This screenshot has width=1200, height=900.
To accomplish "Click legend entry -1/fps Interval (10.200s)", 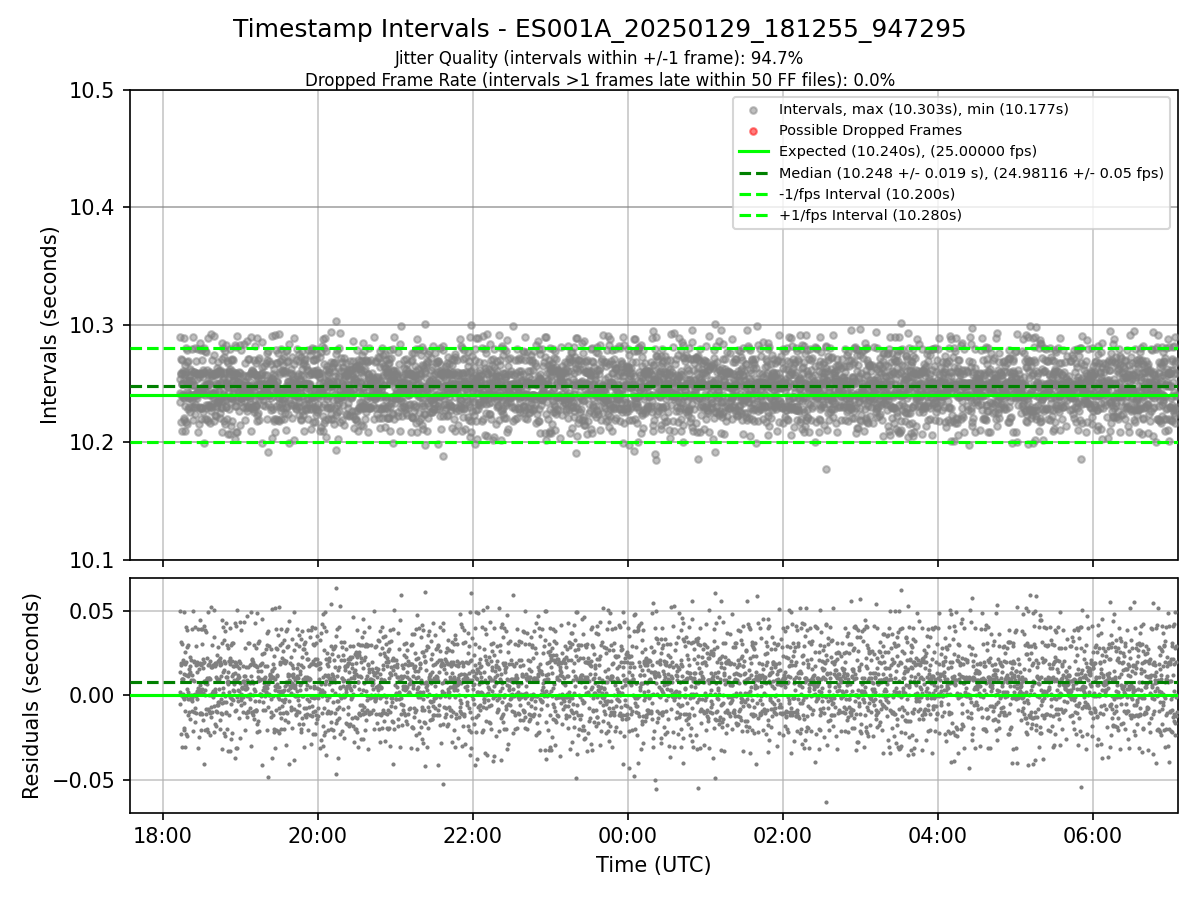I will pyautogui.click(x=866, y=194).
